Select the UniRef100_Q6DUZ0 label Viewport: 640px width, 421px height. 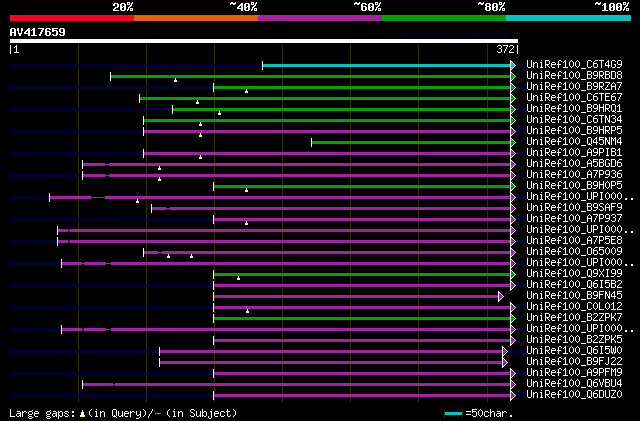pos(574,395)
